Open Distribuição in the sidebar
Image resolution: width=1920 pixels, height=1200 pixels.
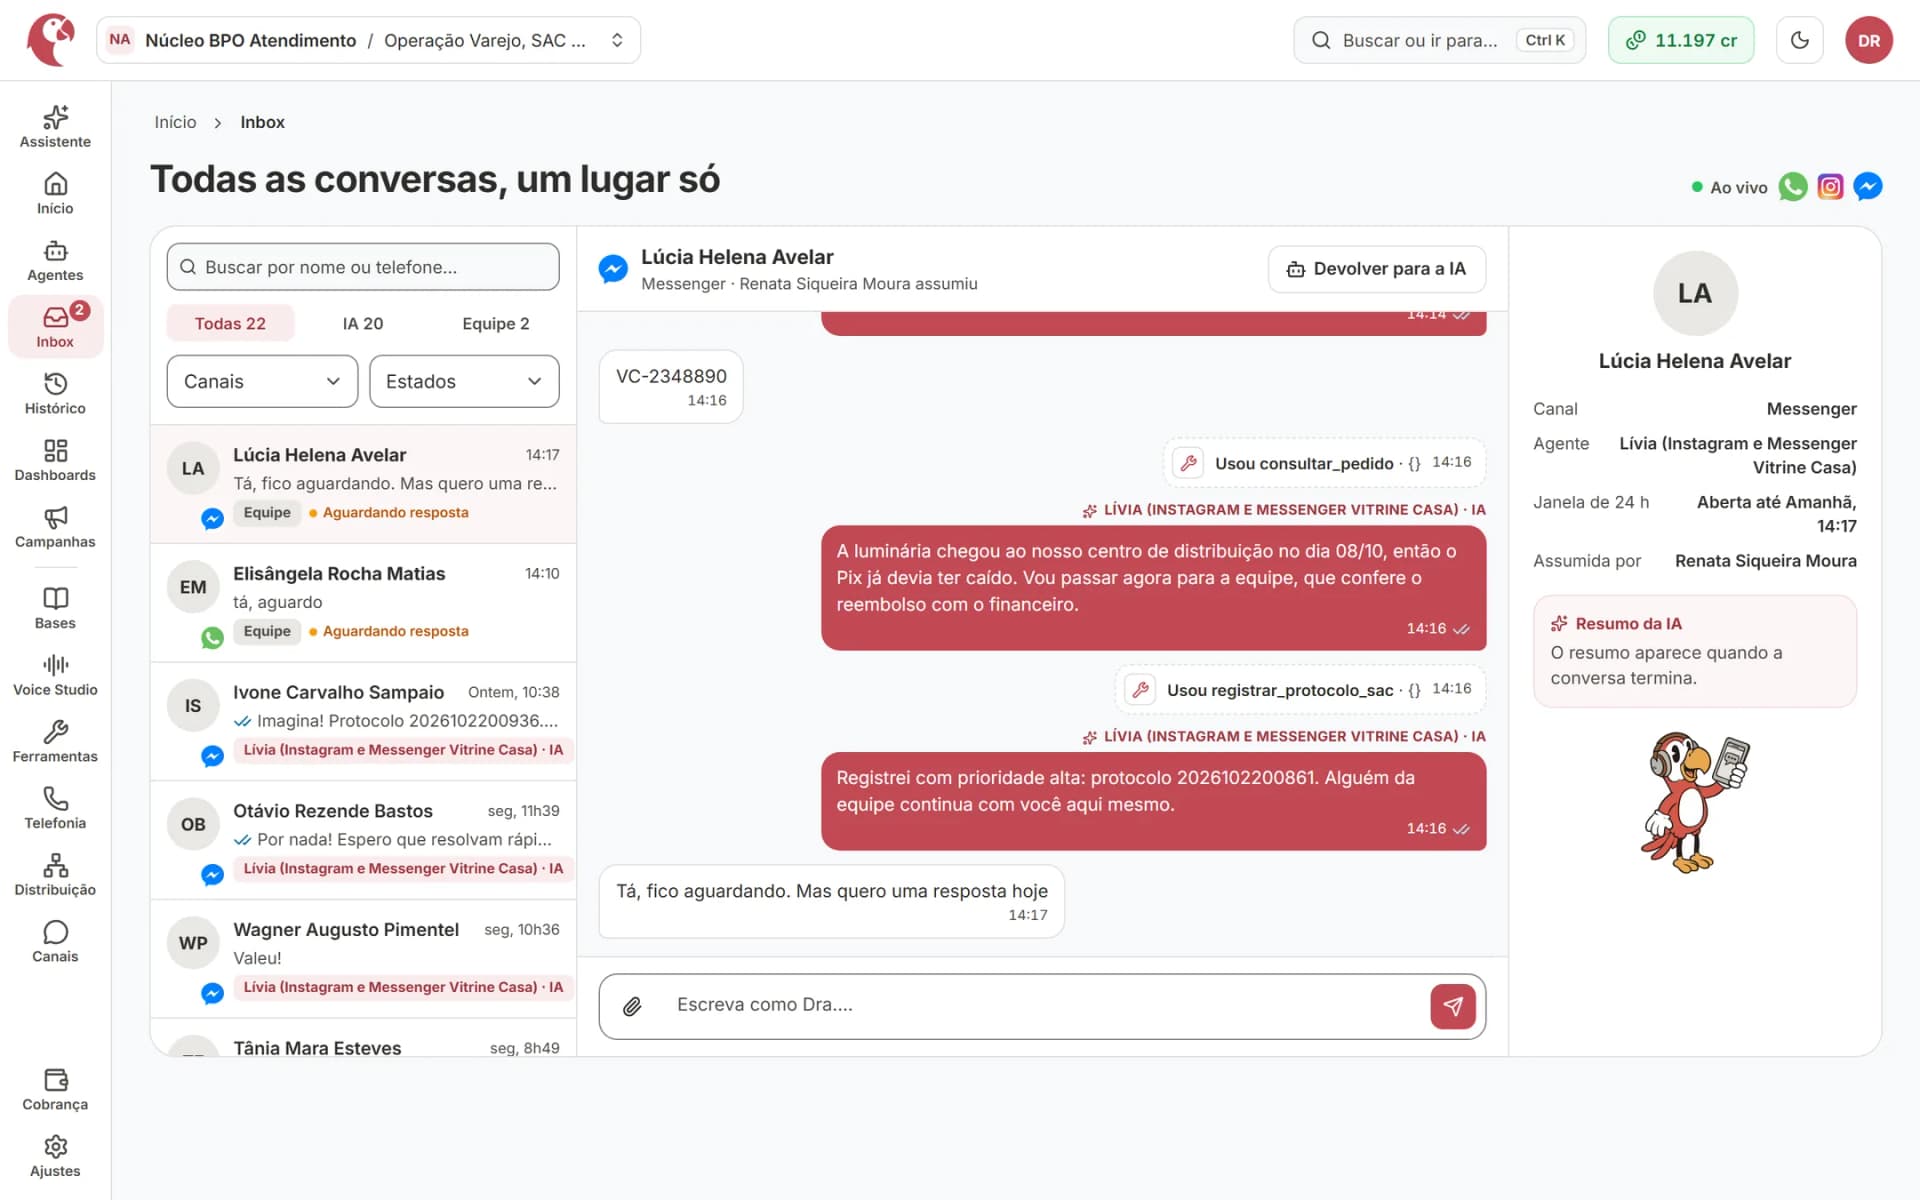[x=55, y=876]
